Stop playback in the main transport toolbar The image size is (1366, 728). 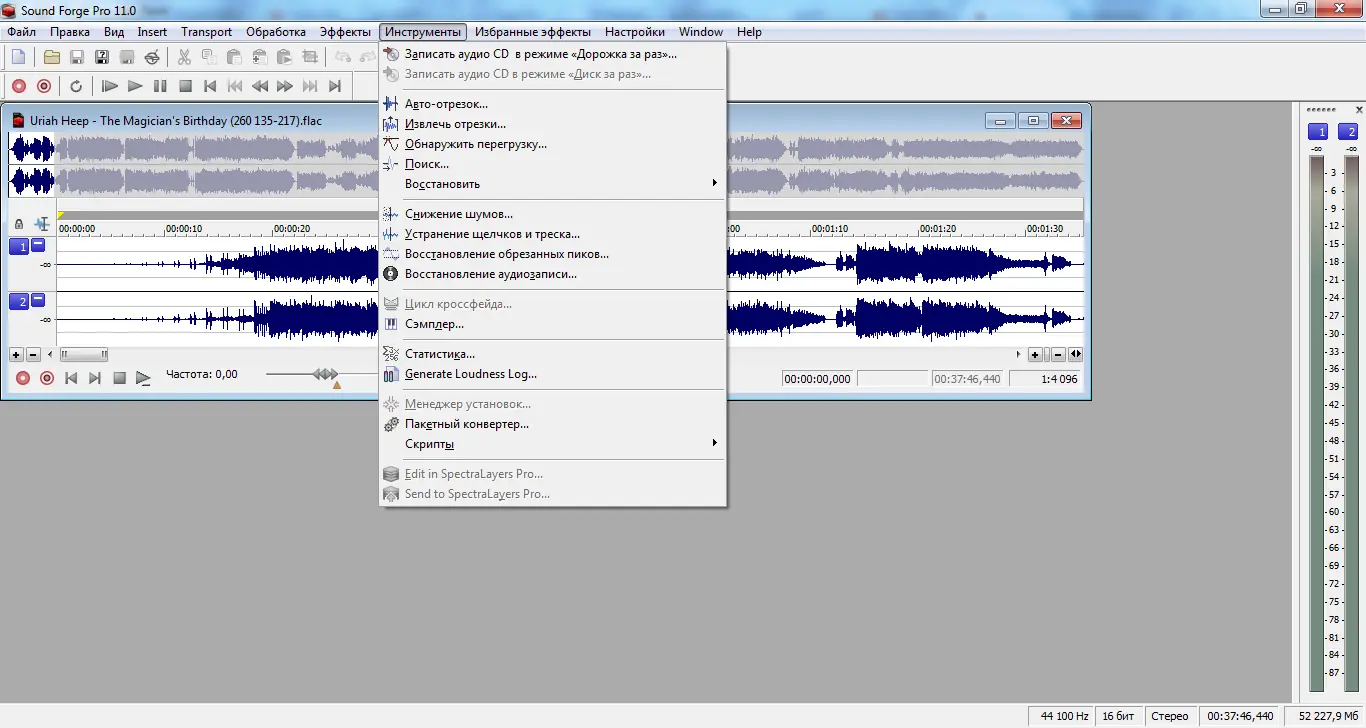(185, 86)
